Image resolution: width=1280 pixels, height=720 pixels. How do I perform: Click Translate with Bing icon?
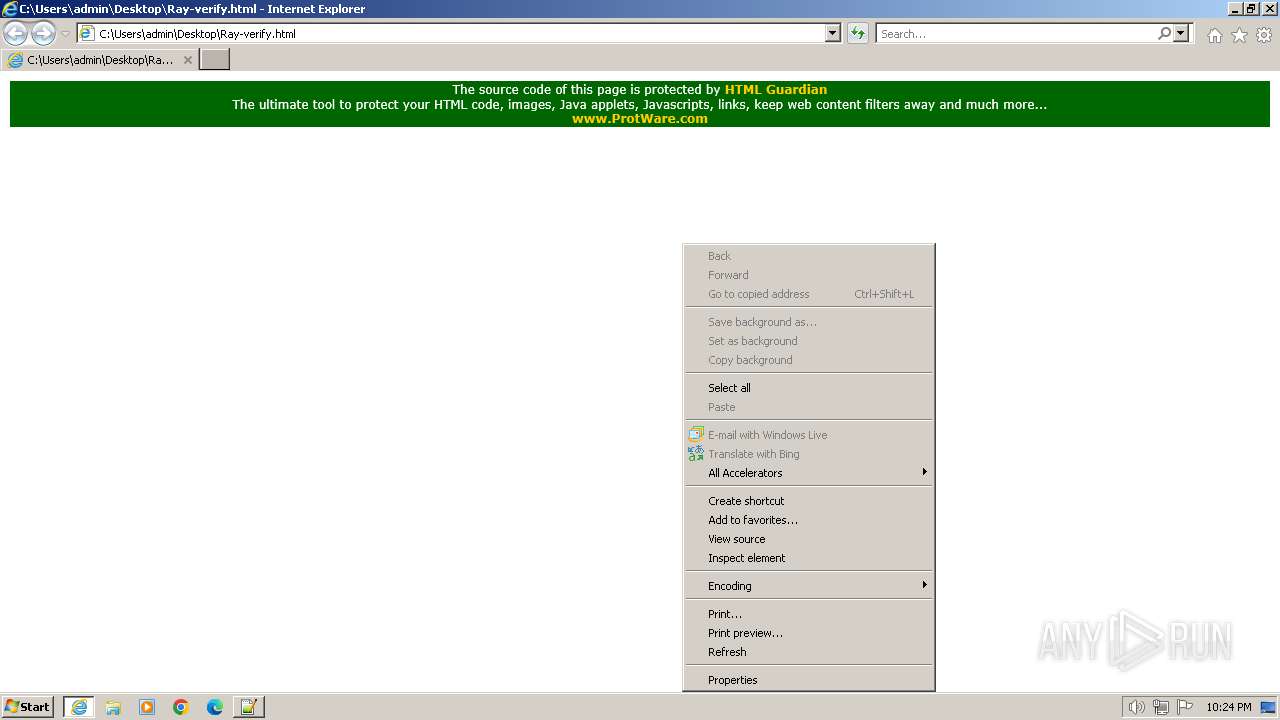[696, 453]
